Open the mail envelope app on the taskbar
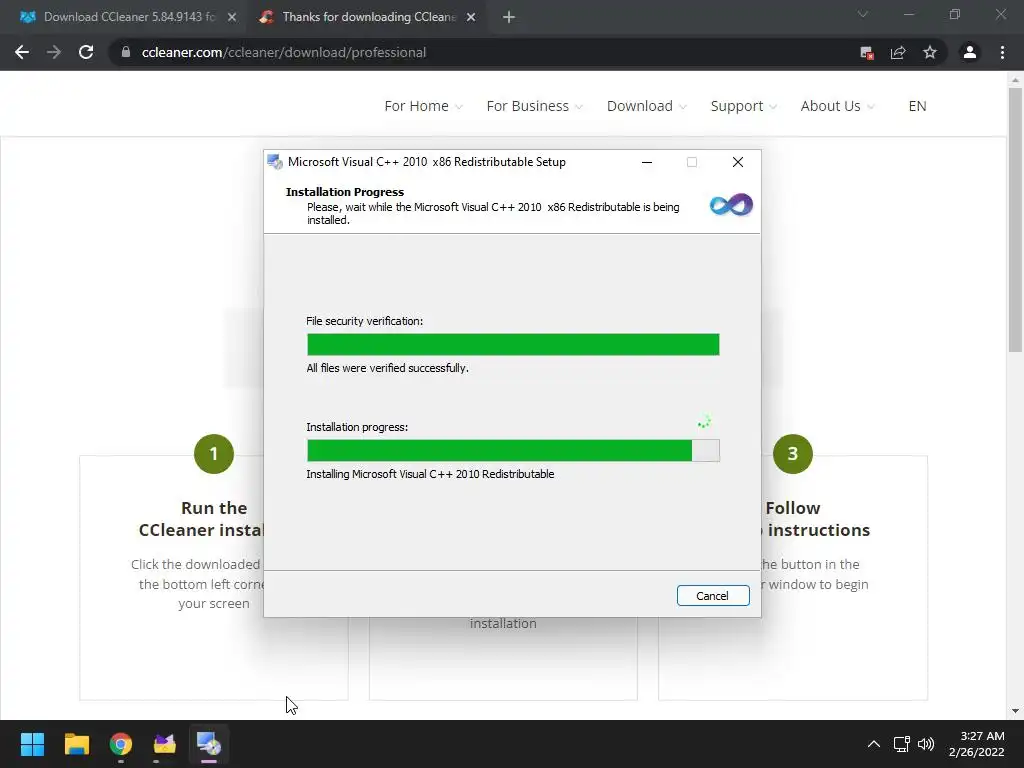Viewport: 1024px width, 768px height. [x=165, y=744]
